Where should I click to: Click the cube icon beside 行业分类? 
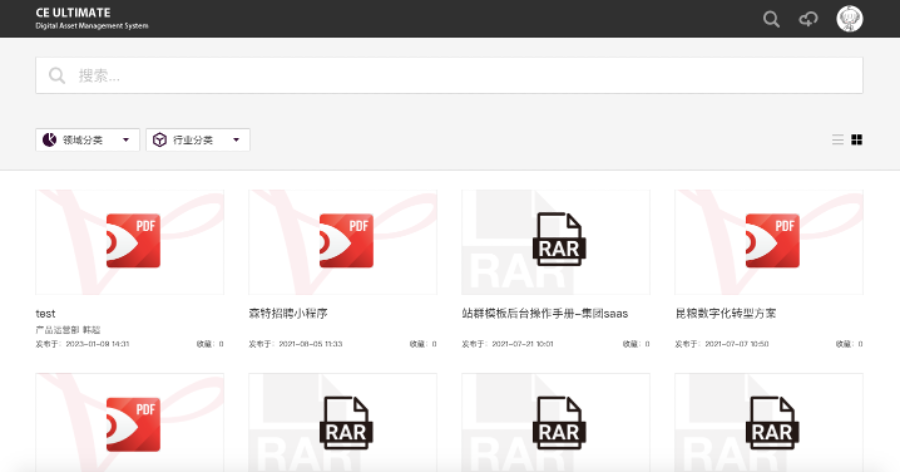(x=159, y=140)
